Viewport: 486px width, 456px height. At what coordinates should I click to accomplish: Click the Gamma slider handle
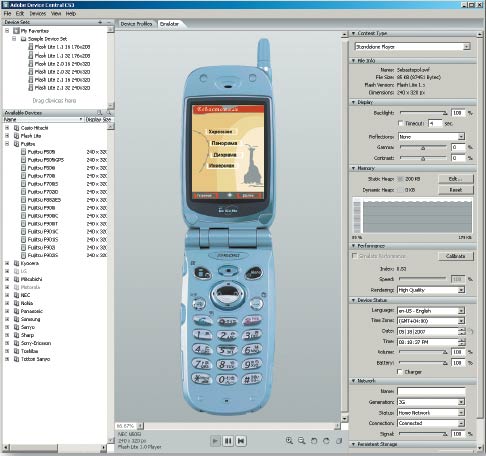[423, 148]
